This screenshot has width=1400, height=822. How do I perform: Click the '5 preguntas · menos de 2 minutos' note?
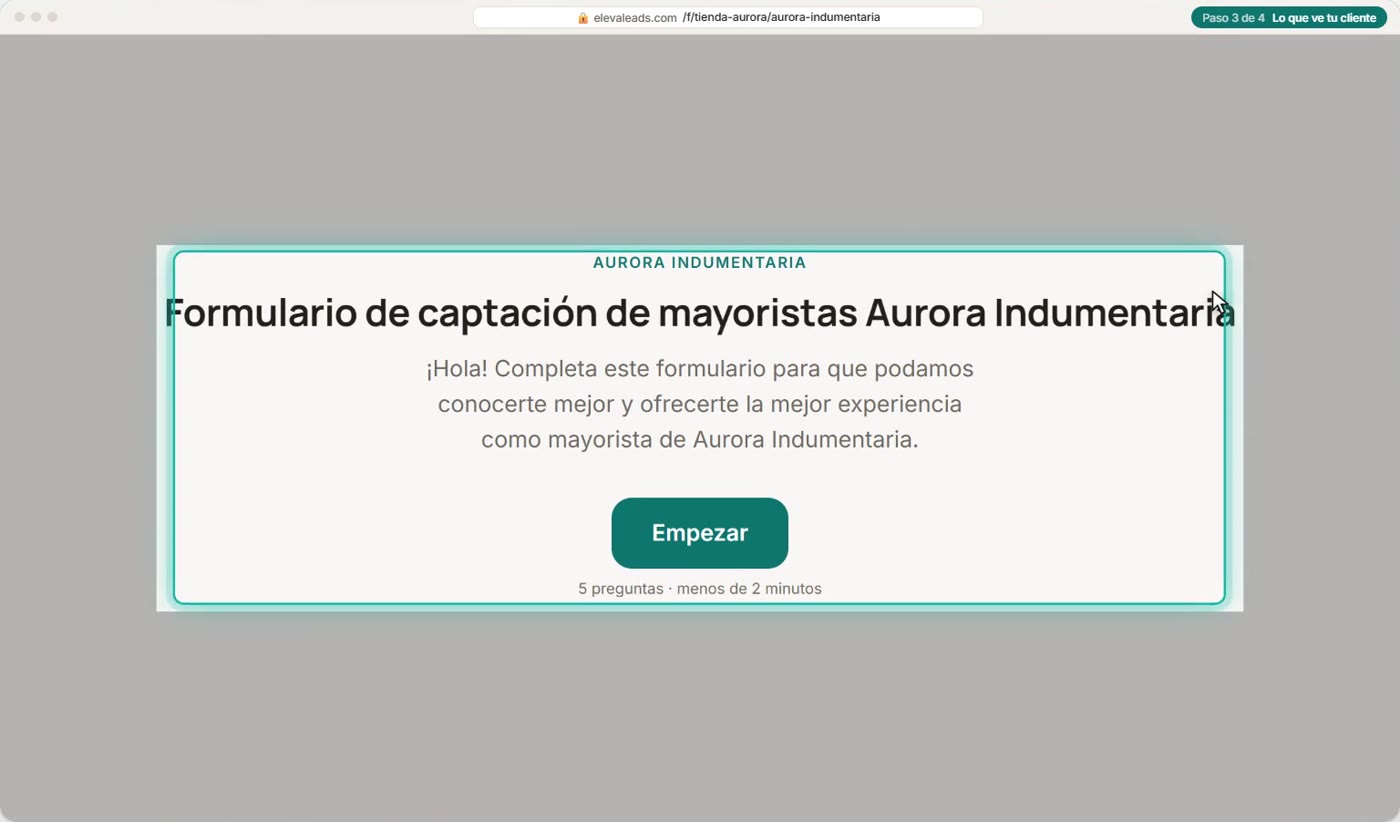pyautogui.click(x=700, y=589)
